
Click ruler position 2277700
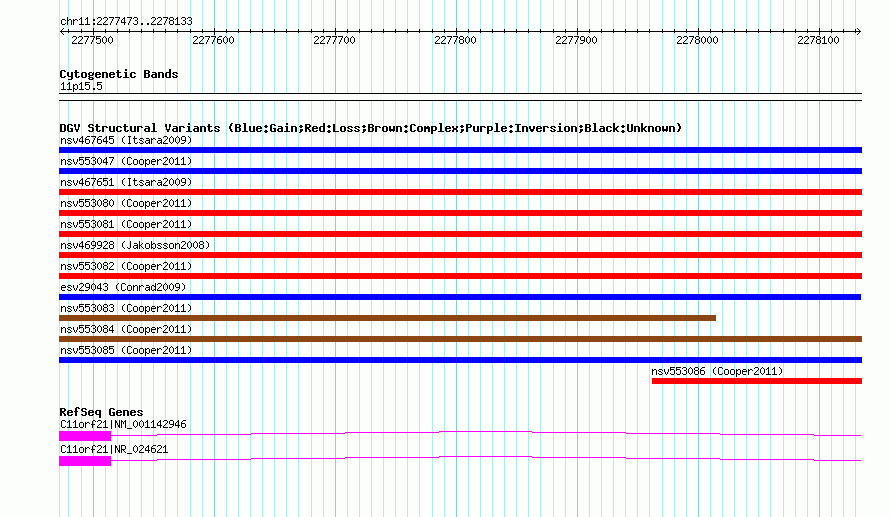(x=334, y=40)
